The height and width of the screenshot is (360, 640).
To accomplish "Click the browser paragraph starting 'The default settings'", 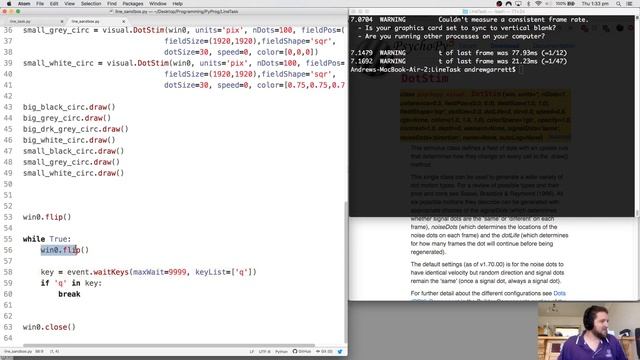I will click(487, 273).
